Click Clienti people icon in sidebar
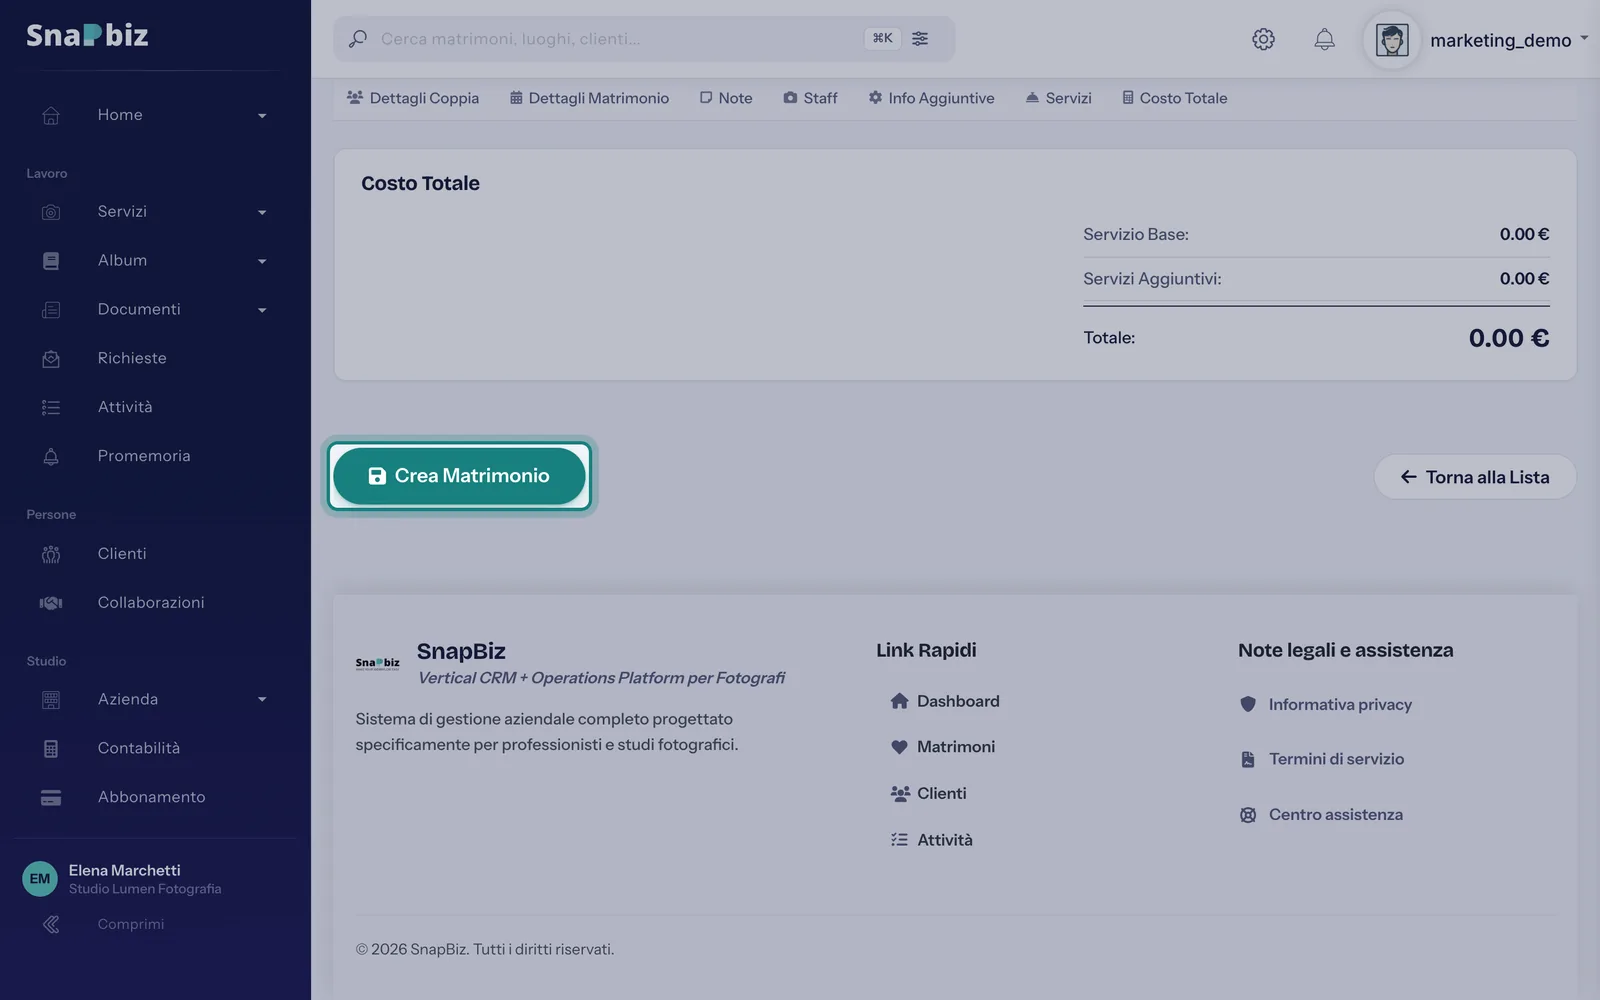 (x=51, y=554)
